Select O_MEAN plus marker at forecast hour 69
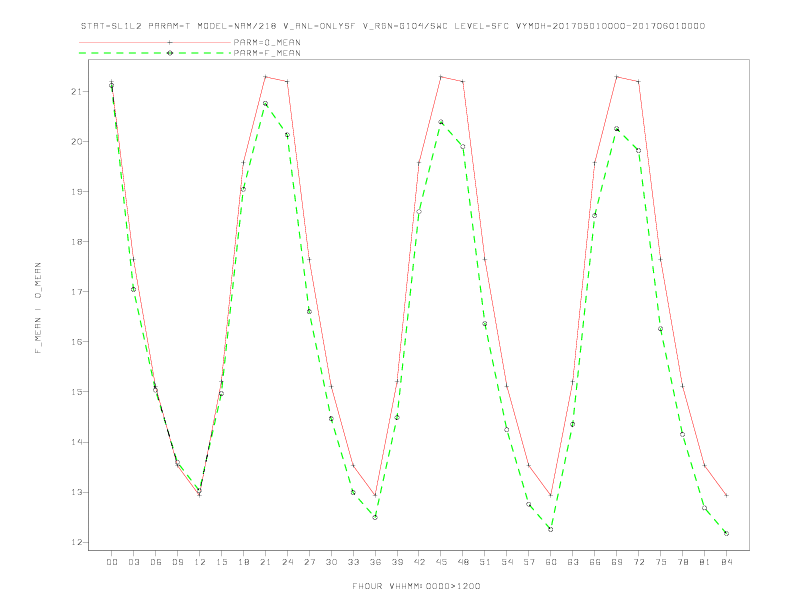The width and height of the screenshot is (792, 612). tap(617, 77)
